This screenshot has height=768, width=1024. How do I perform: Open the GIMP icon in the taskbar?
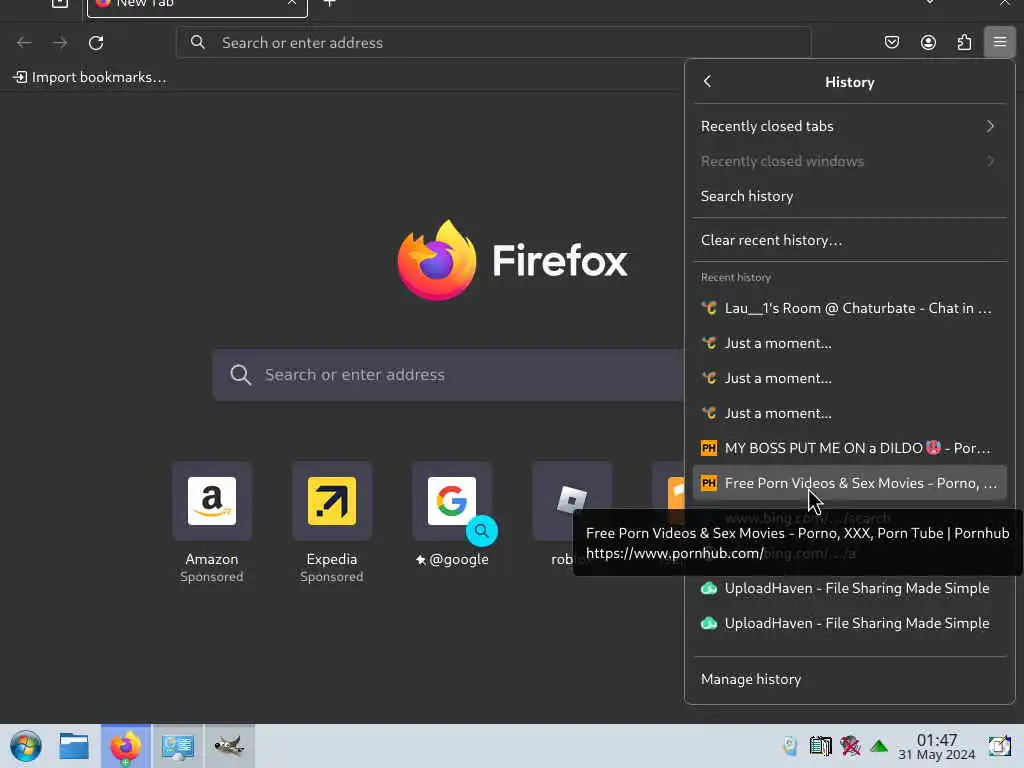point(229,746)
